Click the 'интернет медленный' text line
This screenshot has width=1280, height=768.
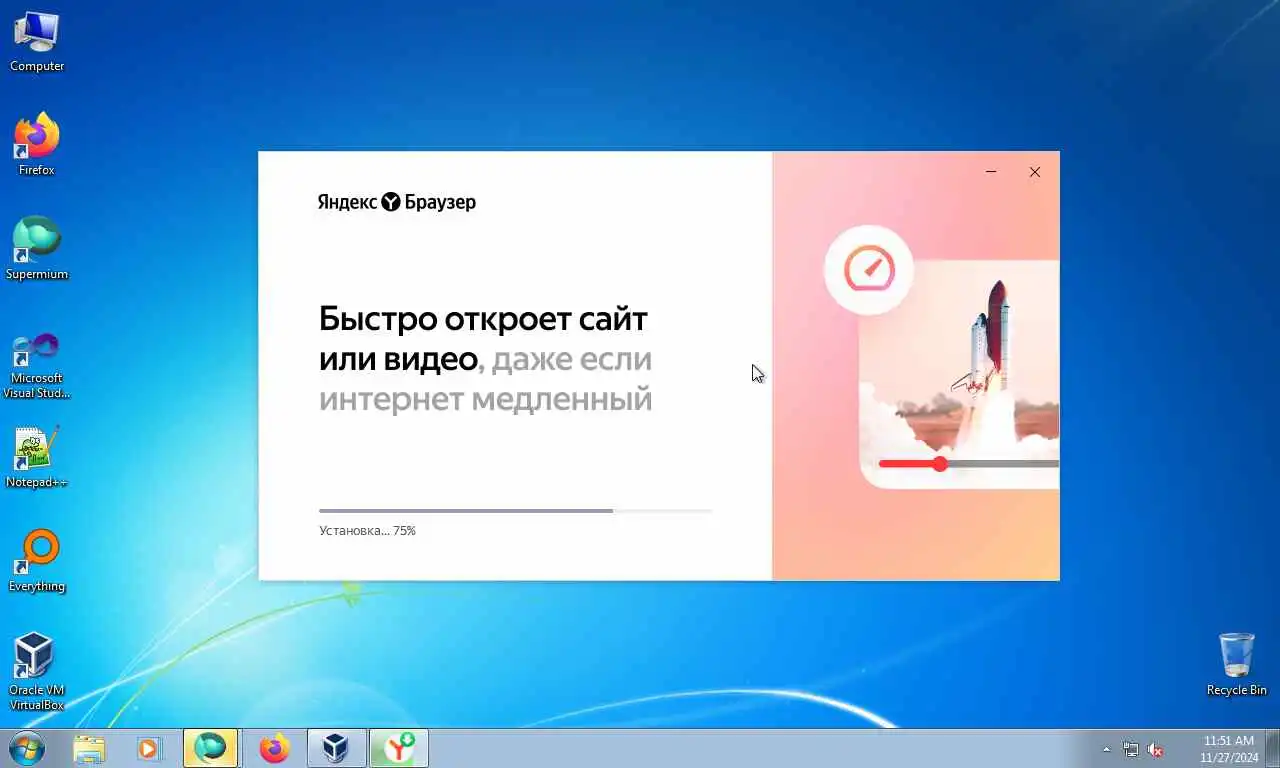[x=485, y=399]
